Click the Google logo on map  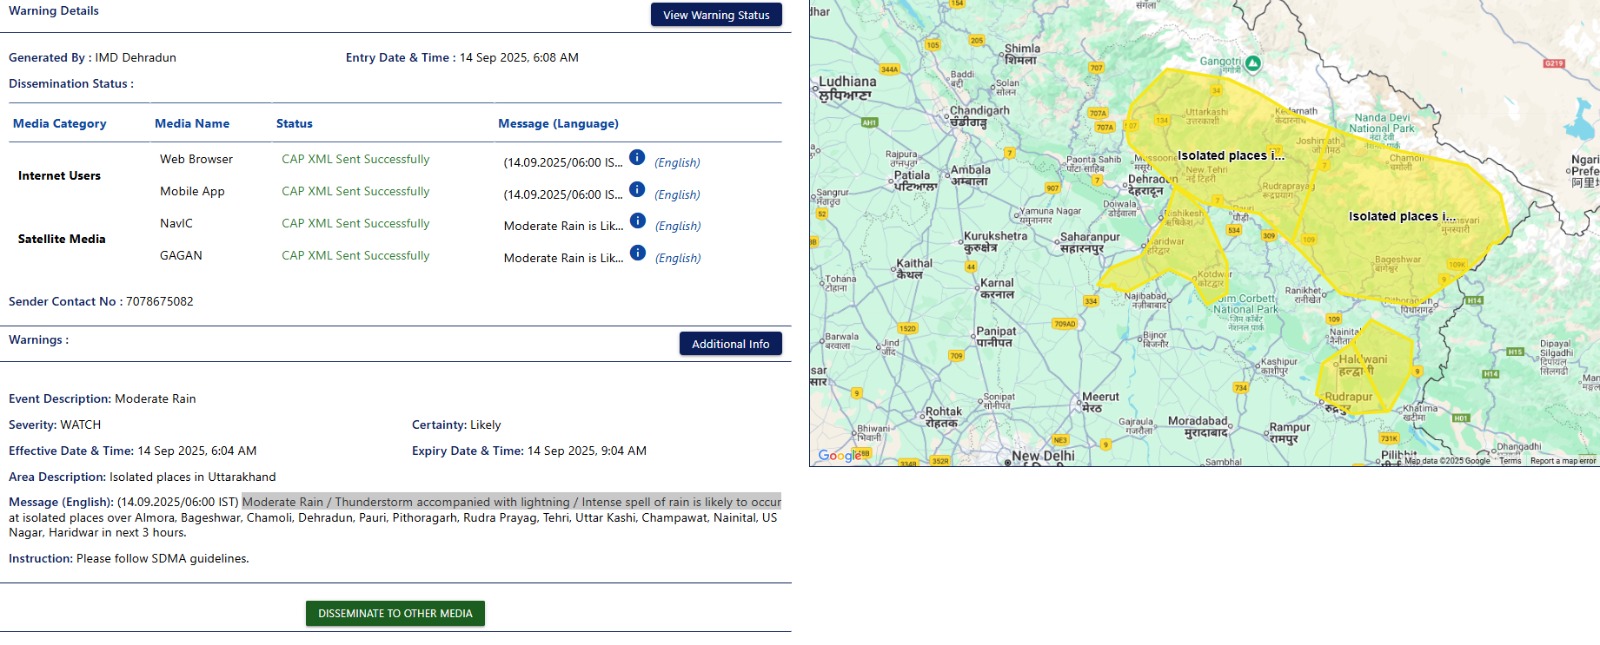click(x=839, y=456)
